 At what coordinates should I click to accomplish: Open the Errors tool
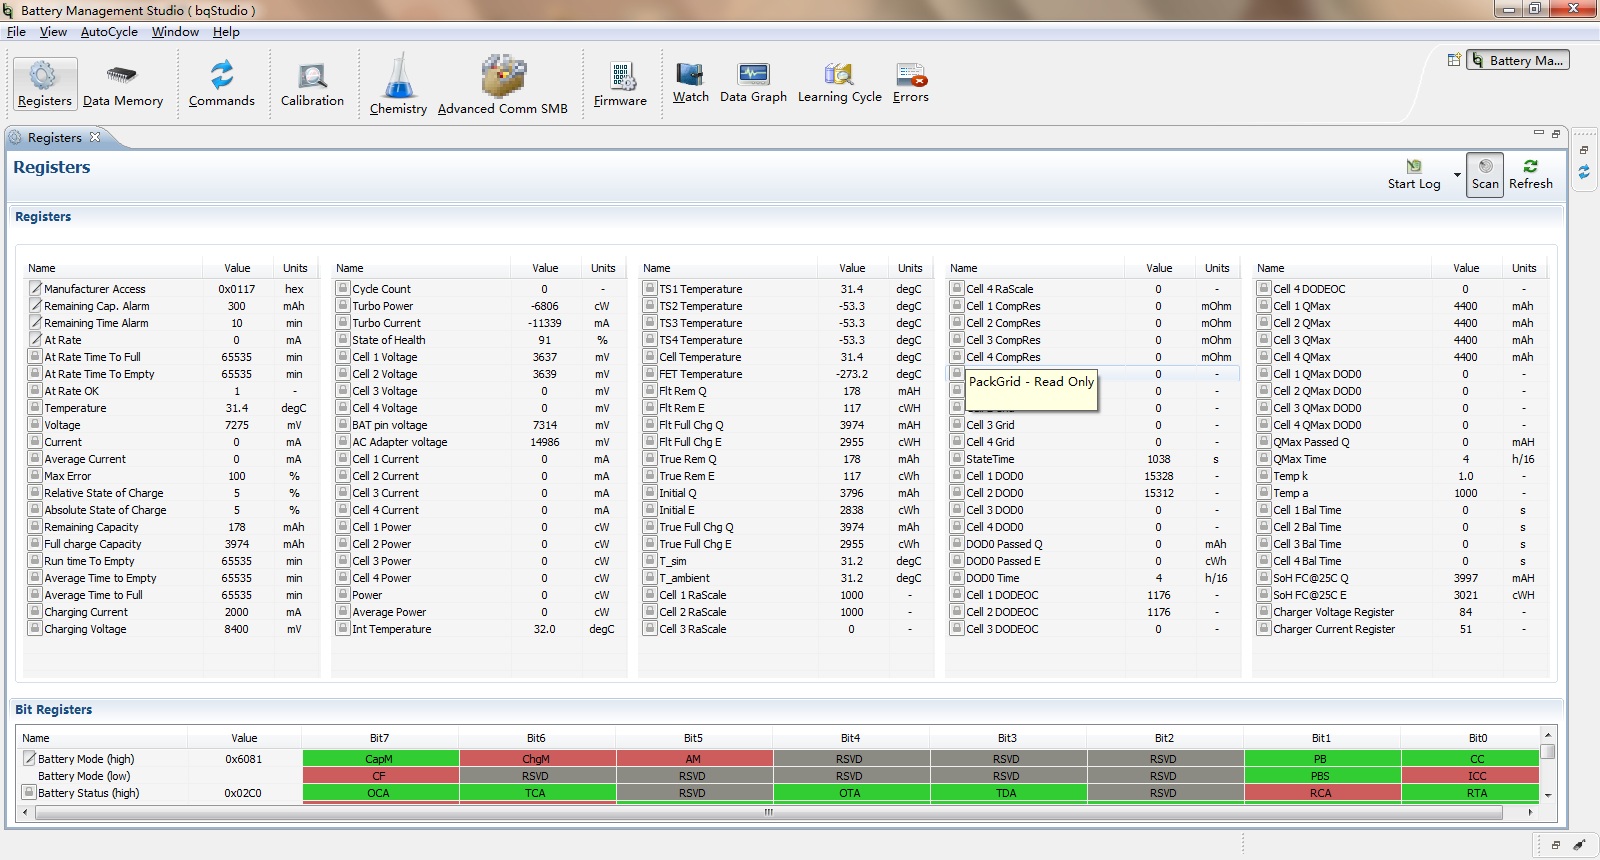click(911, 82)
